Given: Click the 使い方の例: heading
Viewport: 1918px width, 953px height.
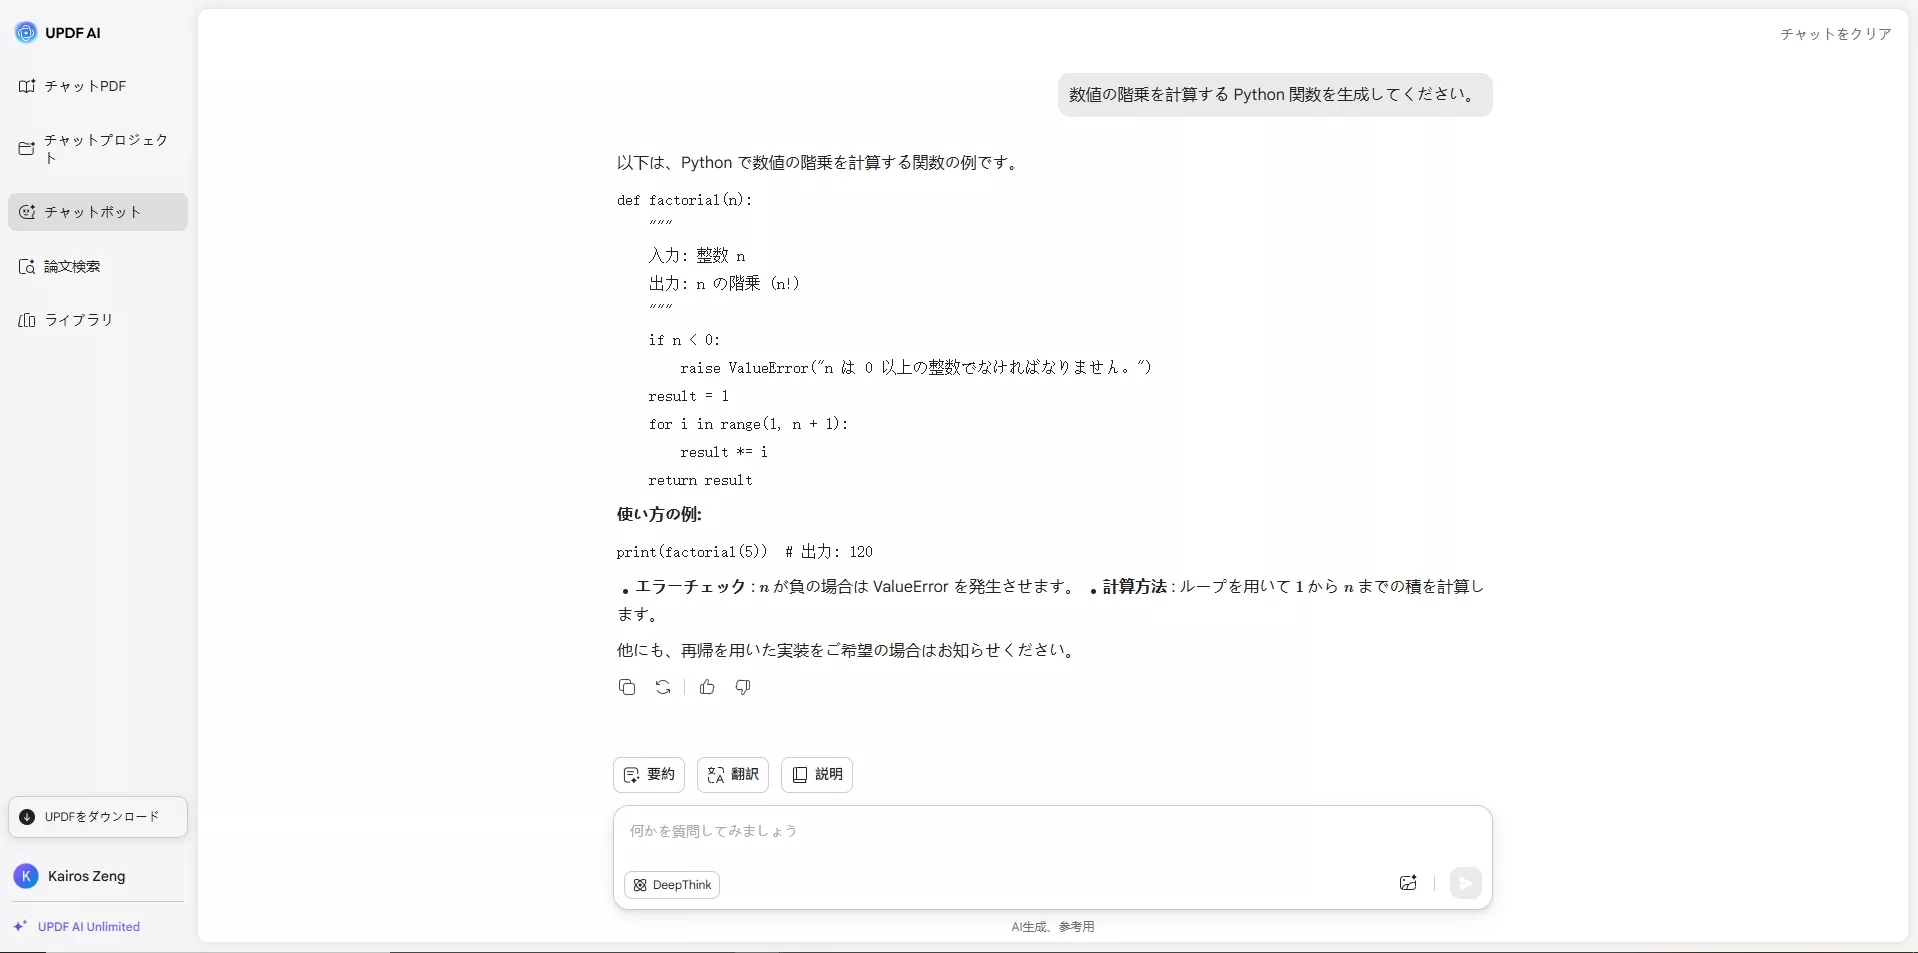Looking at the screenshot, I should (x=659, y=514).
